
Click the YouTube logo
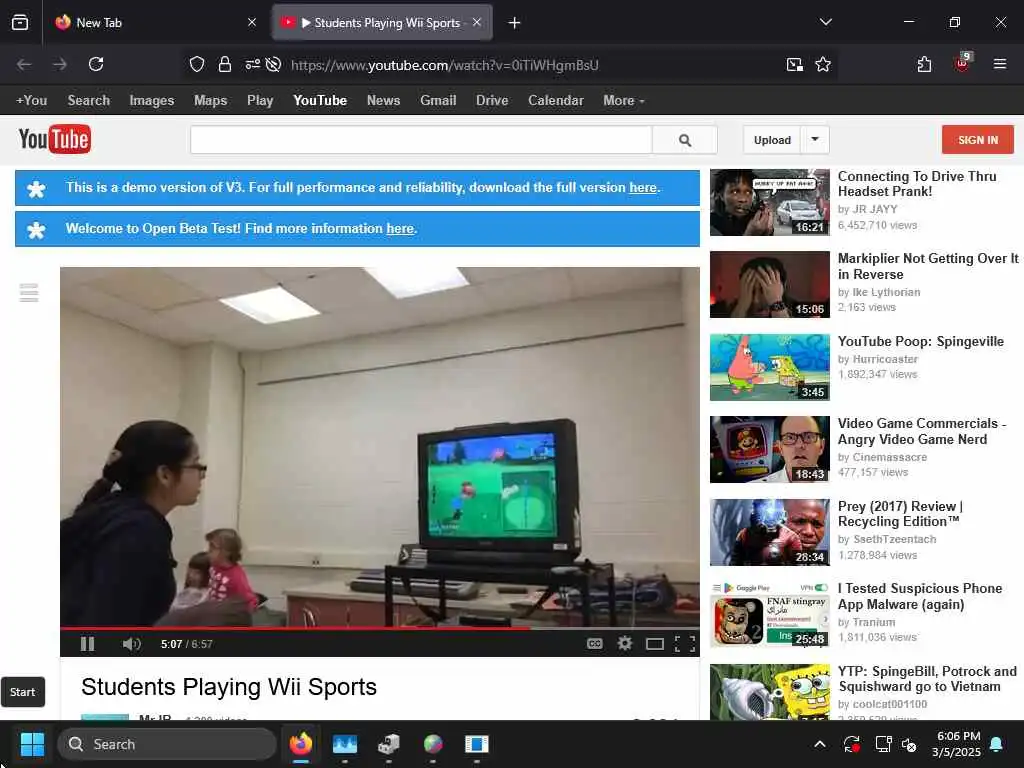tap(54, 139)
